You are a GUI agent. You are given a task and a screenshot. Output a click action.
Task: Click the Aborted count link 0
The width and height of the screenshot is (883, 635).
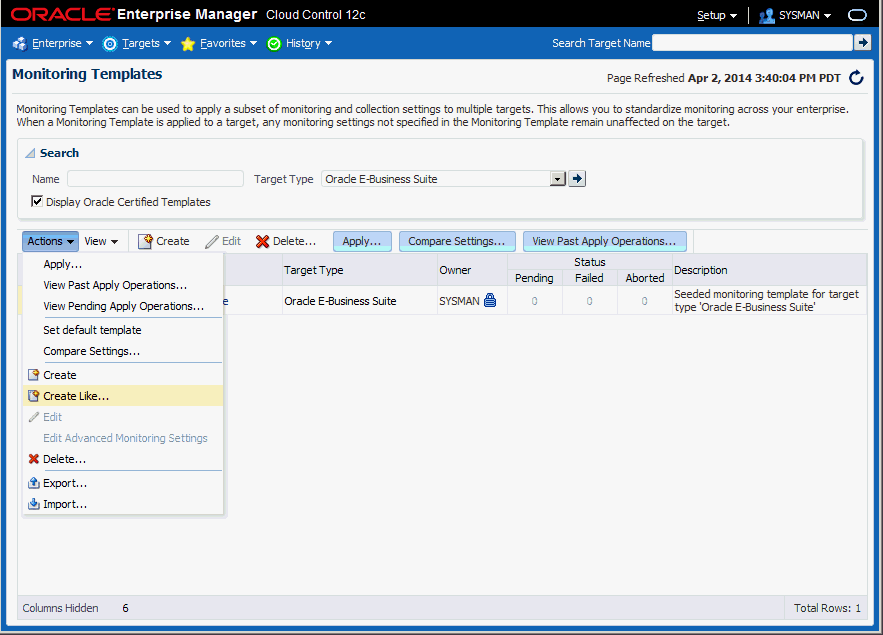pos(644,301)
